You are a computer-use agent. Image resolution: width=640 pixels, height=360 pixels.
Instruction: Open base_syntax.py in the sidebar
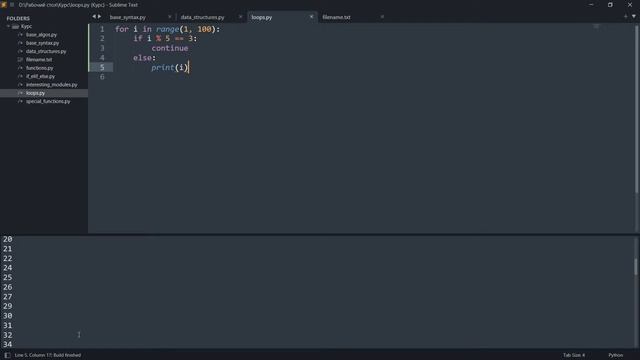[x=42, y=43]
